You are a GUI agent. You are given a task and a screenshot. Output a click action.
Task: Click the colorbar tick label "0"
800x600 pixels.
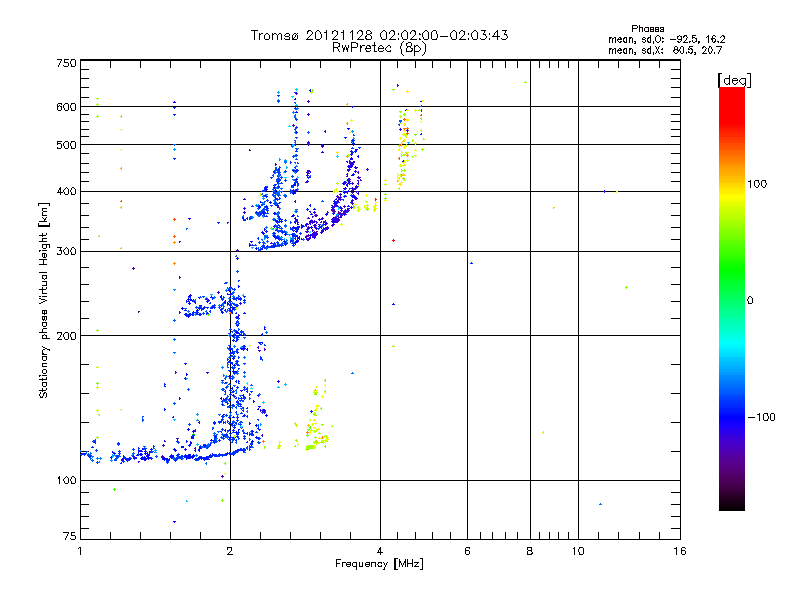pos(750,301)
